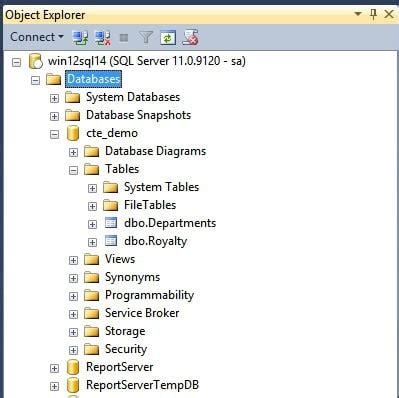Click the Connect Object Explorer icon

pyautogui.click(x=80, y=37)
